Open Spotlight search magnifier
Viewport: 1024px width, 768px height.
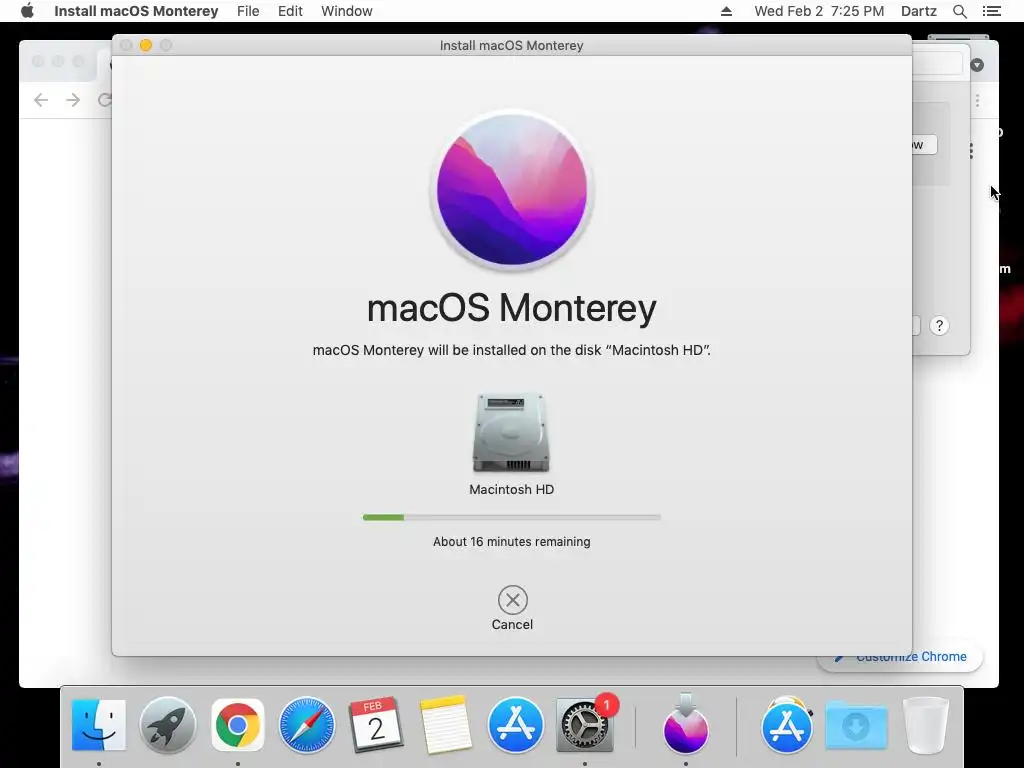960,11
